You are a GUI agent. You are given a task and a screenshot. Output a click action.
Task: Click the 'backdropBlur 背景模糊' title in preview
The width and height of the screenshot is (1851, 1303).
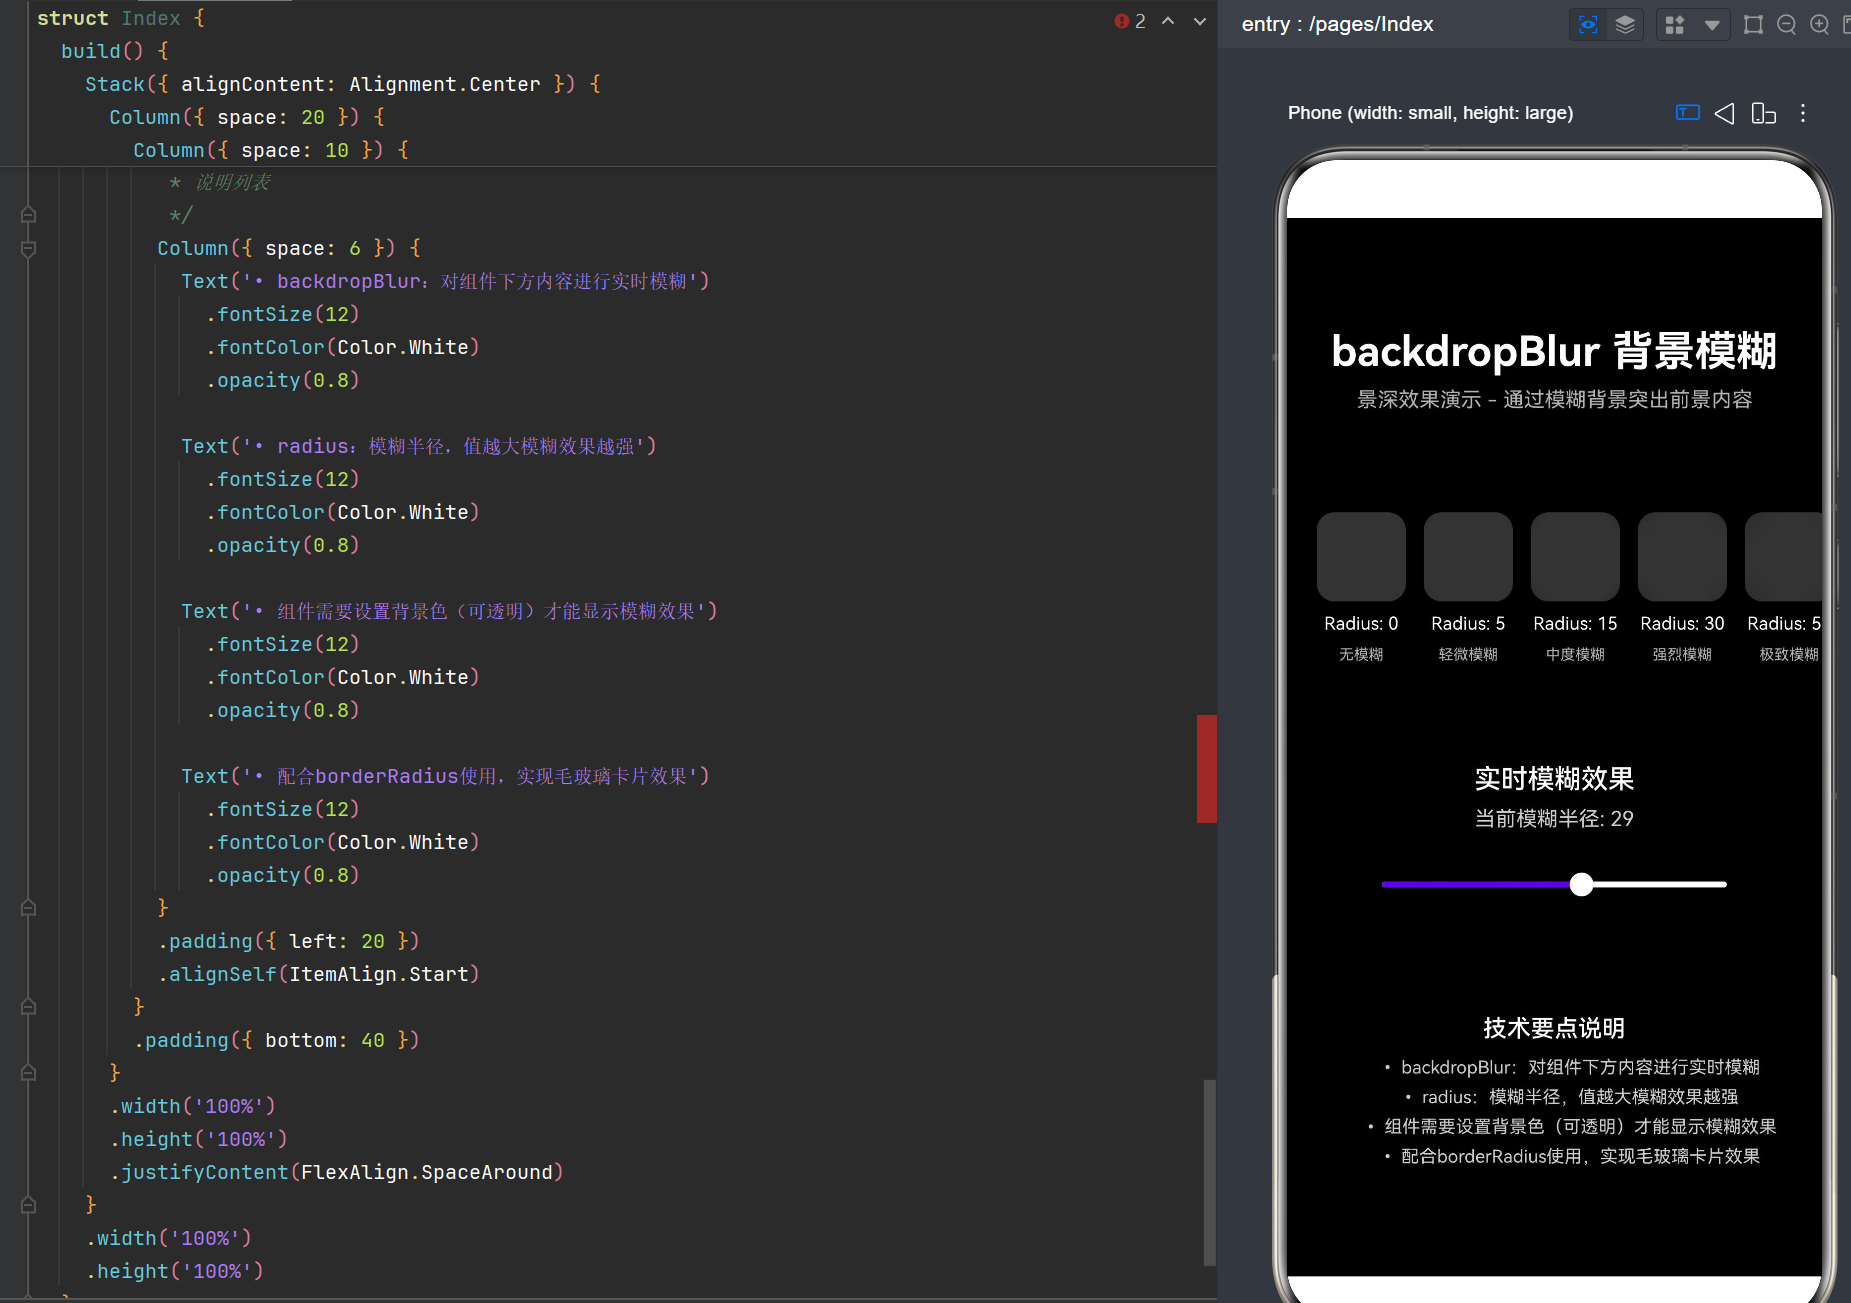(x=1554, y=351)
